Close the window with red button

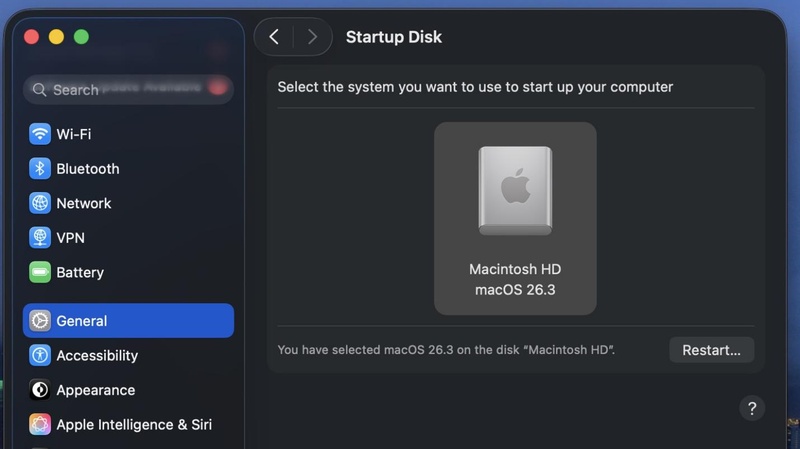(32, 37)
